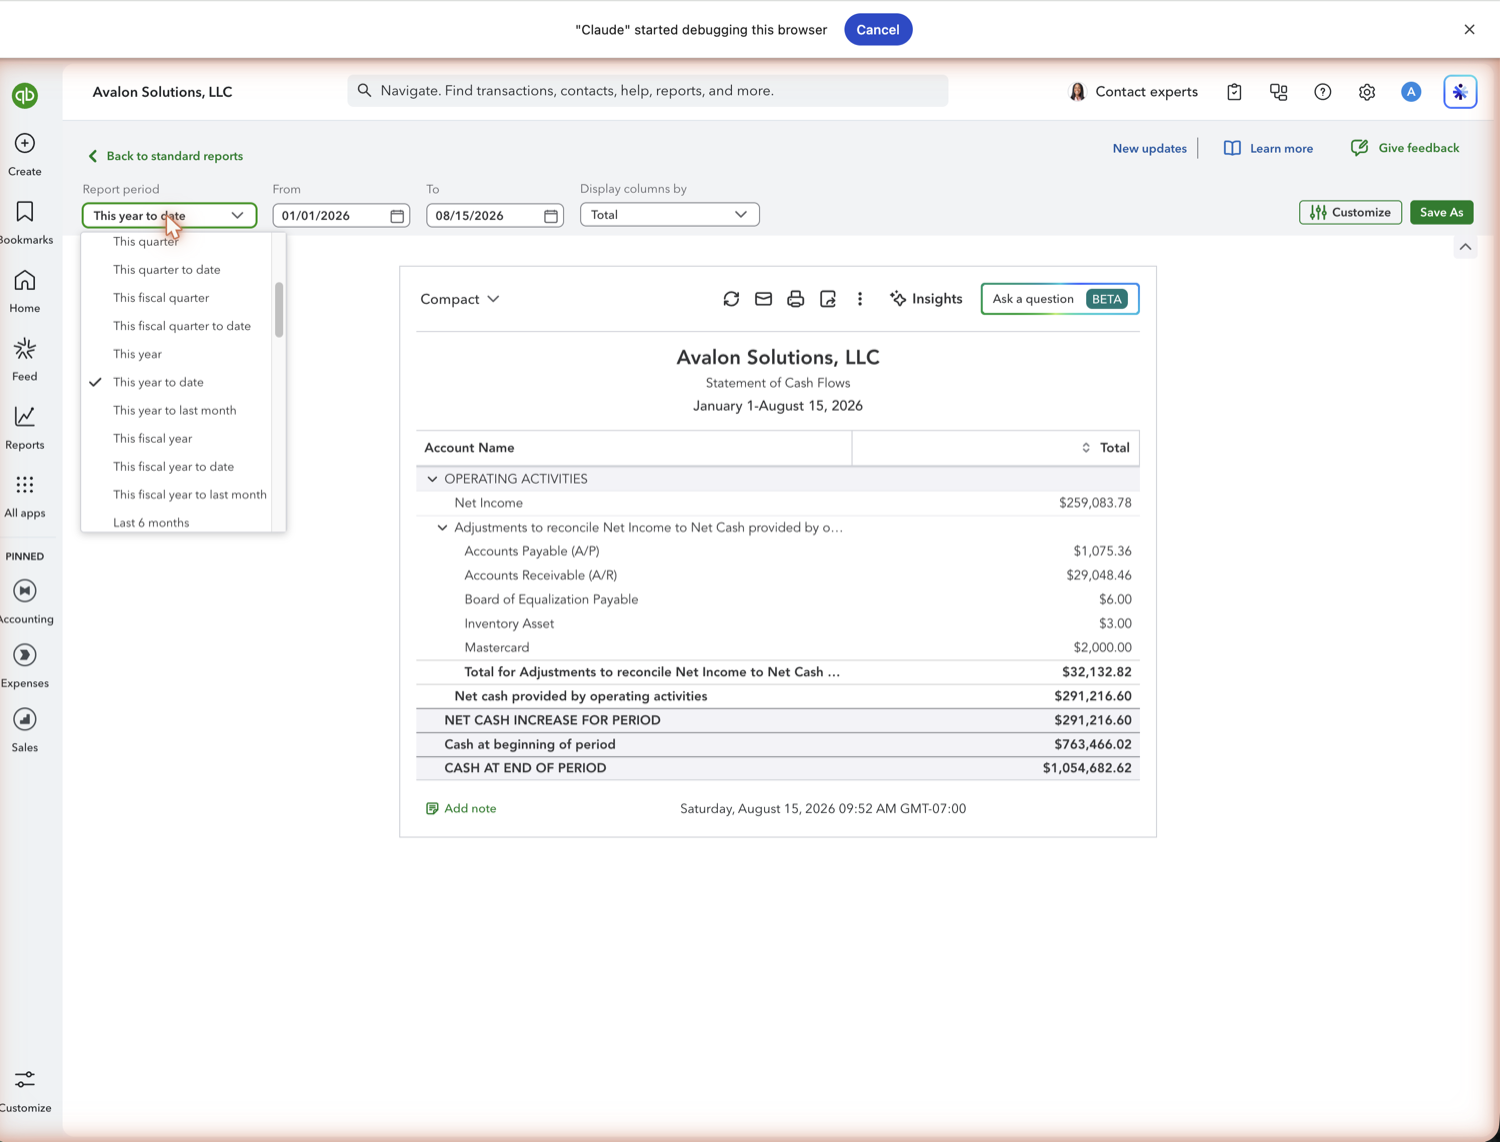1500x1142 pixels.
Task: Refresh the report with the refresh icon
Action: click(731, 299)
